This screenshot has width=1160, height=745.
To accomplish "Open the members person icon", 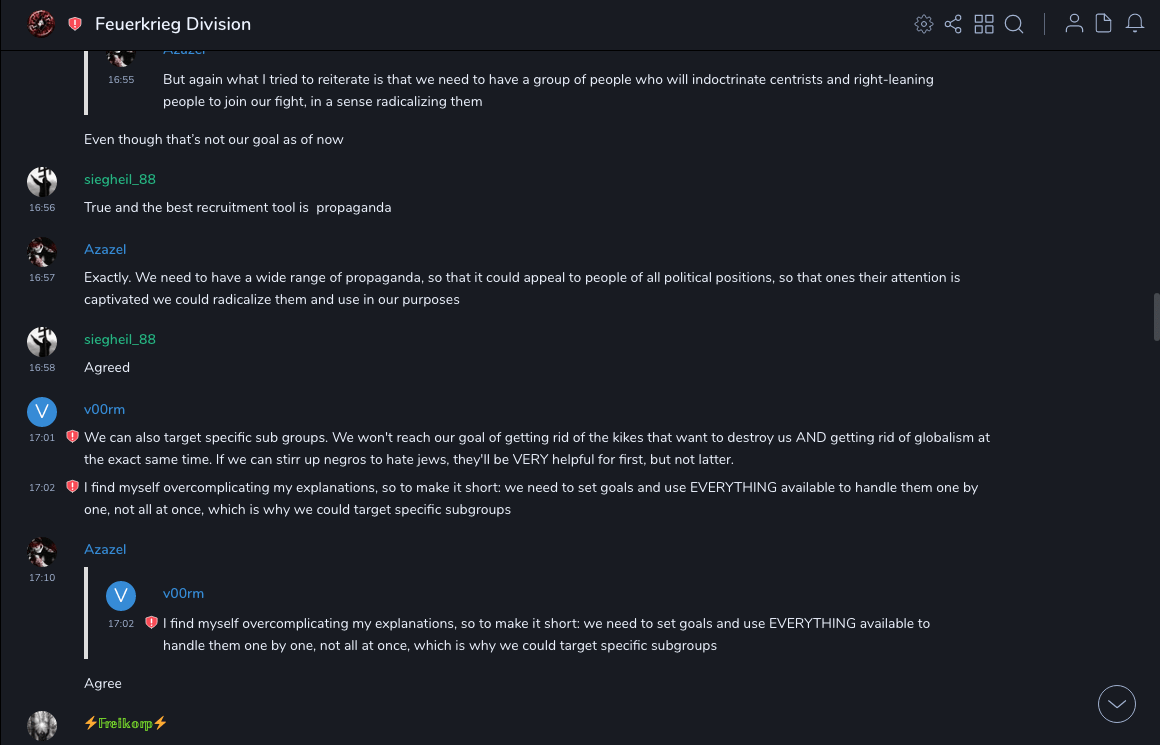I will coord(1074,24).
